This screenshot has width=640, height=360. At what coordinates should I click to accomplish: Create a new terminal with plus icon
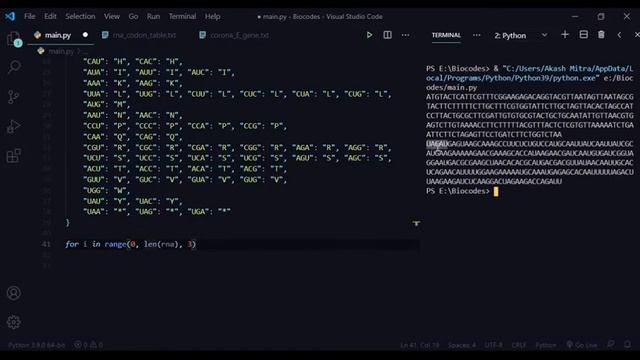tap(565, 35)
